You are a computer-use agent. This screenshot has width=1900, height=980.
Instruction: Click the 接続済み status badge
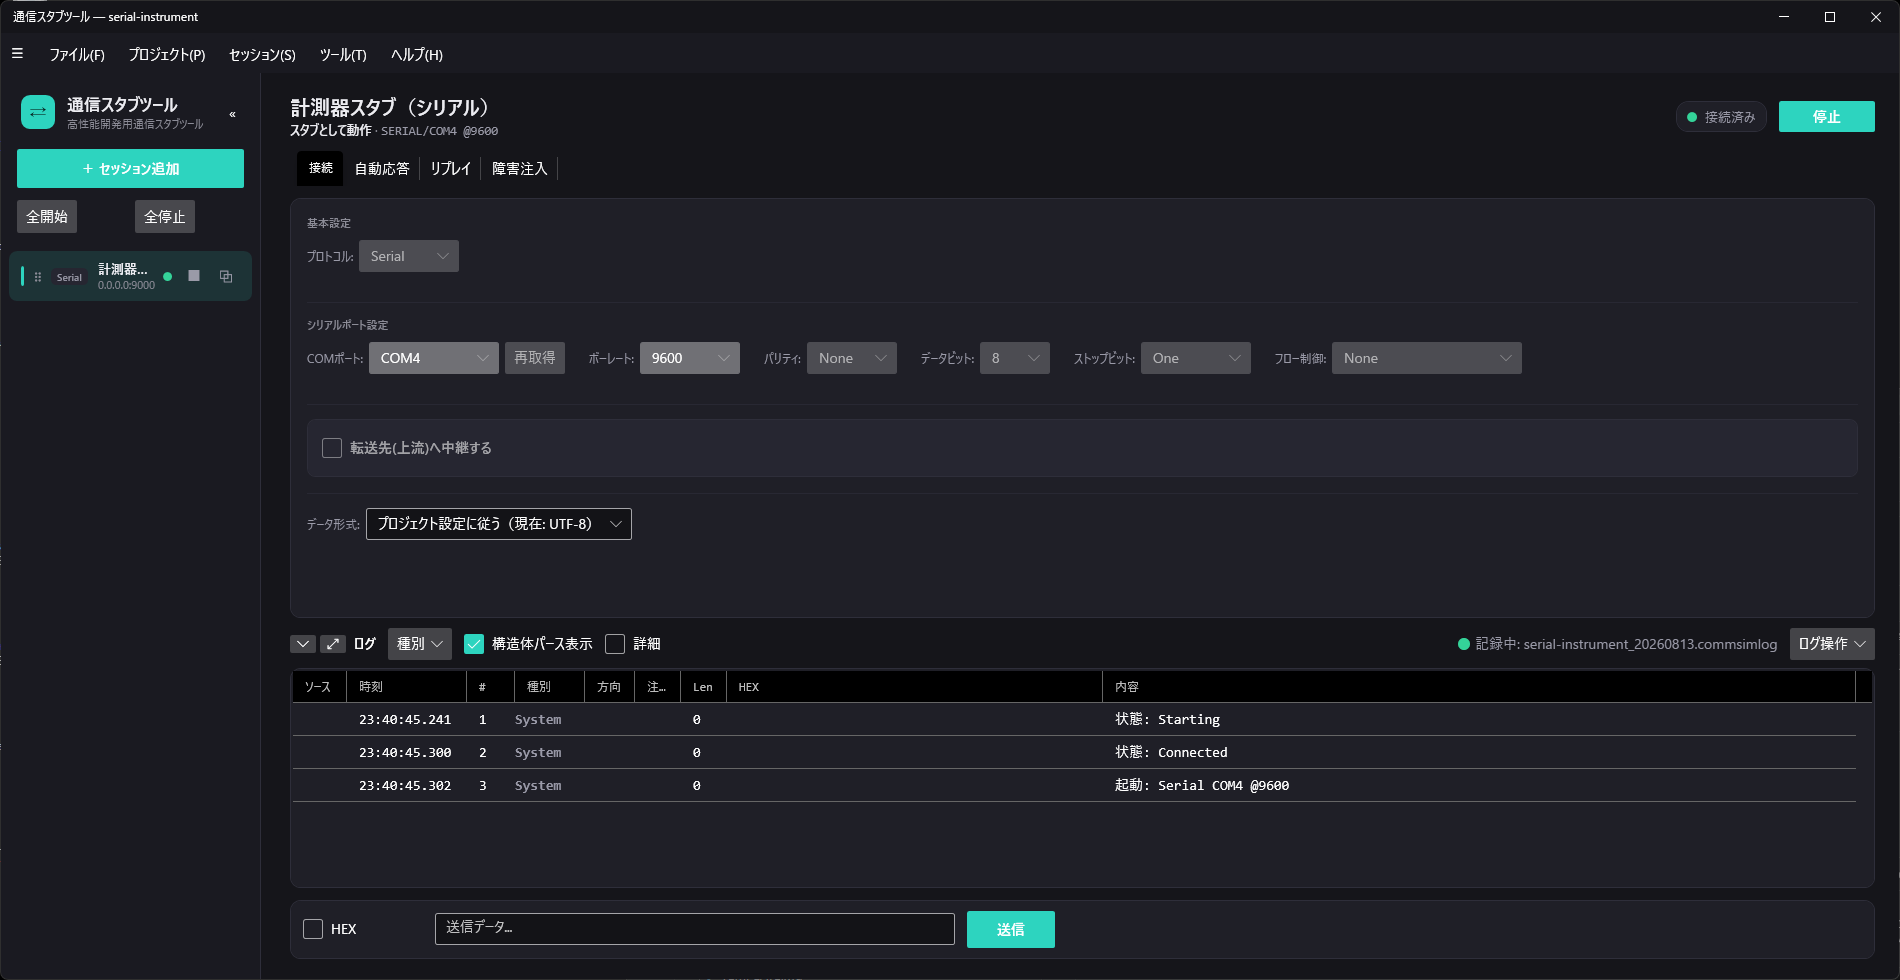[x=1721, y=117]
